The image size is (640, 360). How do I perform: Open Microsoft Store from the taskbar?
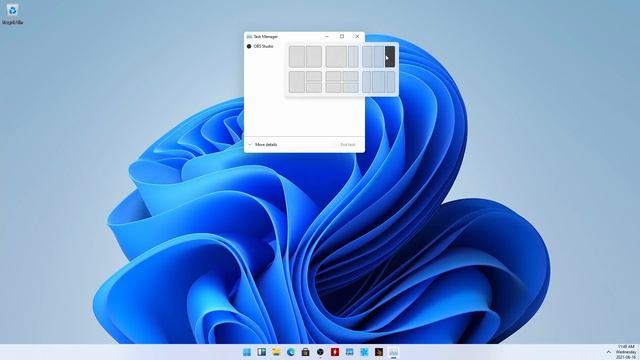click(305, 352)
